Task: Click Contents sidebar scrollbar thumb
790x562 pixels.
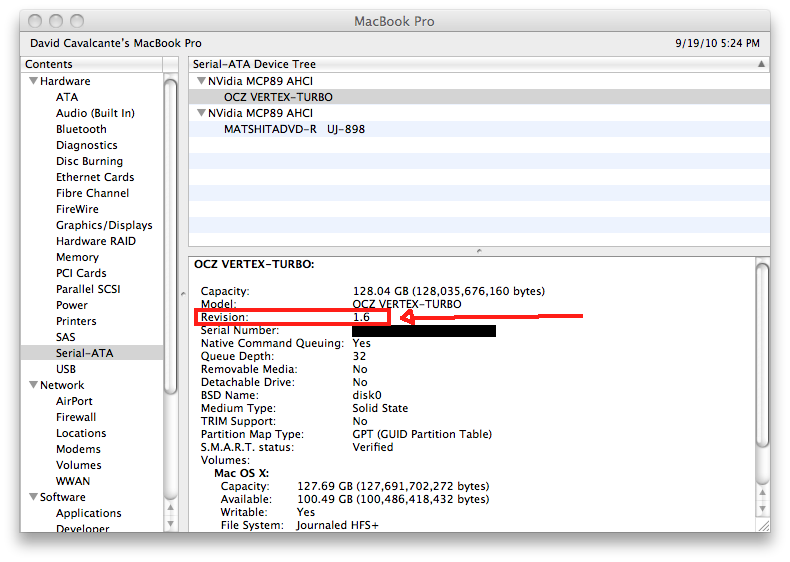Action: tap(171, 236)
